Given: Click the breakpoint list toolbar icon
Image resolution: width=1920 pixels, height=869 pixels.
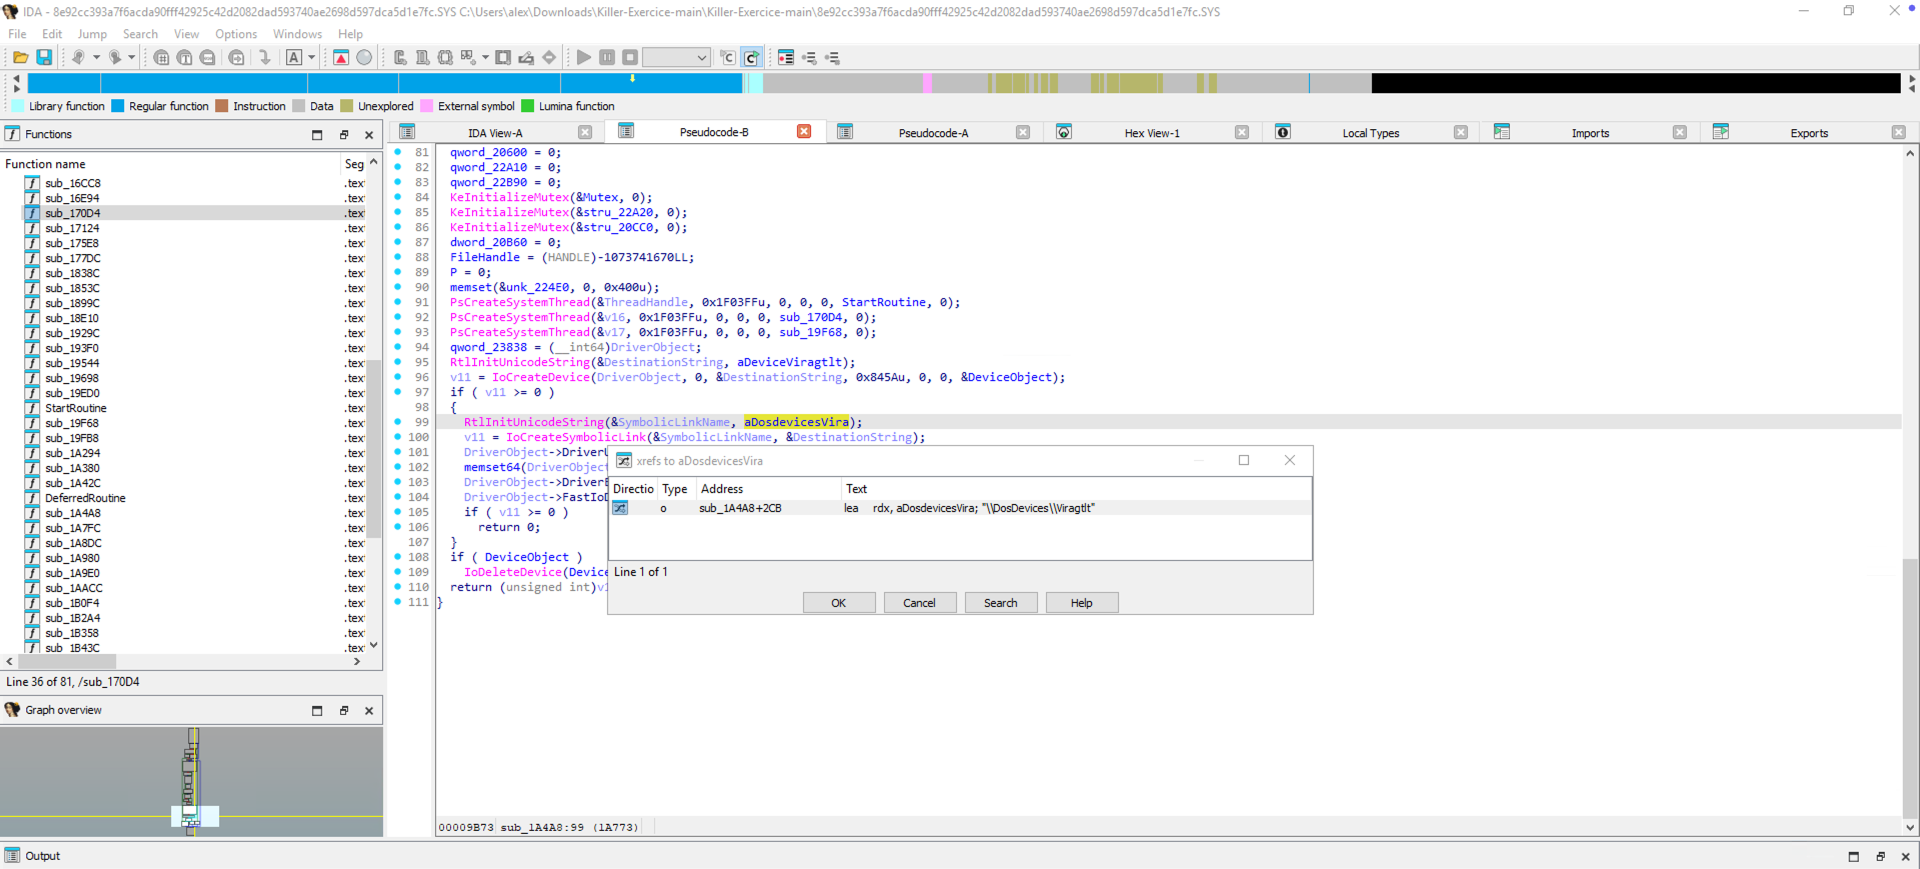Looking at the screenshot, I should pos(786,58).
